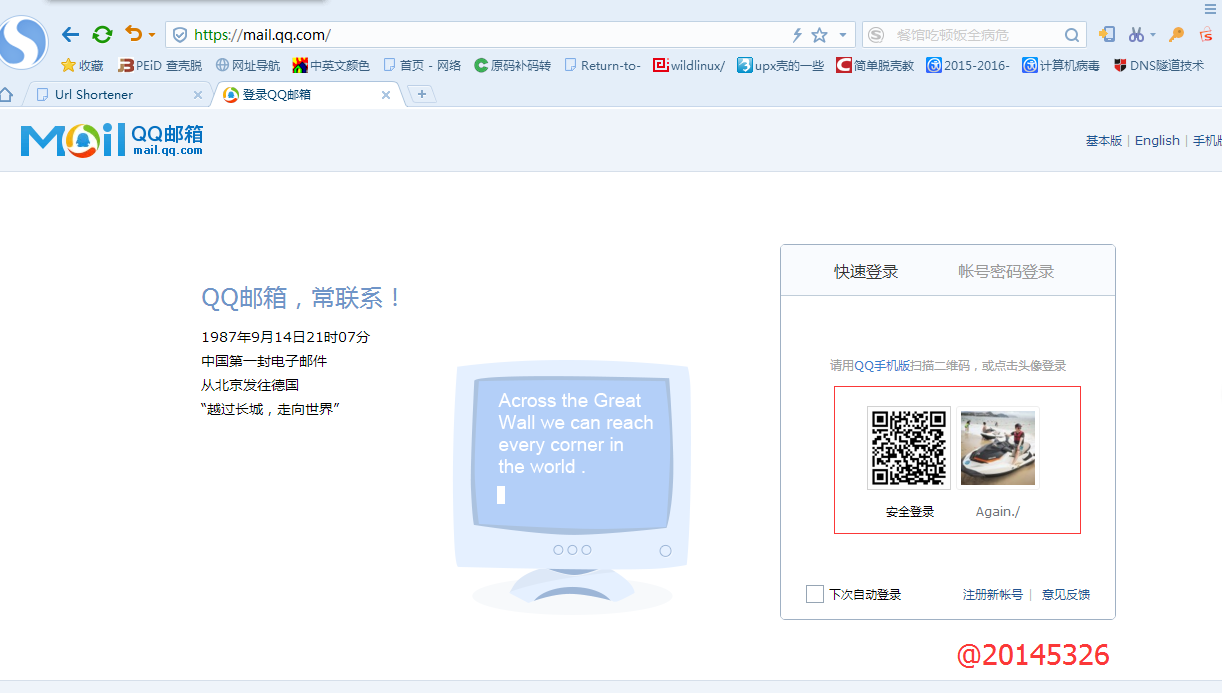Click the scissors screenshot tool icon
Viewport: 1222px width, 693px height.
[1136, 34]
